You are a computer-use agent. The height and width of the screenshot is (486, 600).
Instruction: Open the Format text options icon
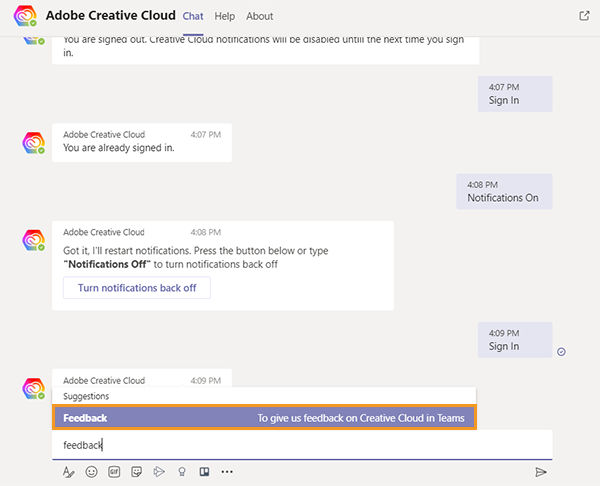pyautogui.click(x=69, y=471)
